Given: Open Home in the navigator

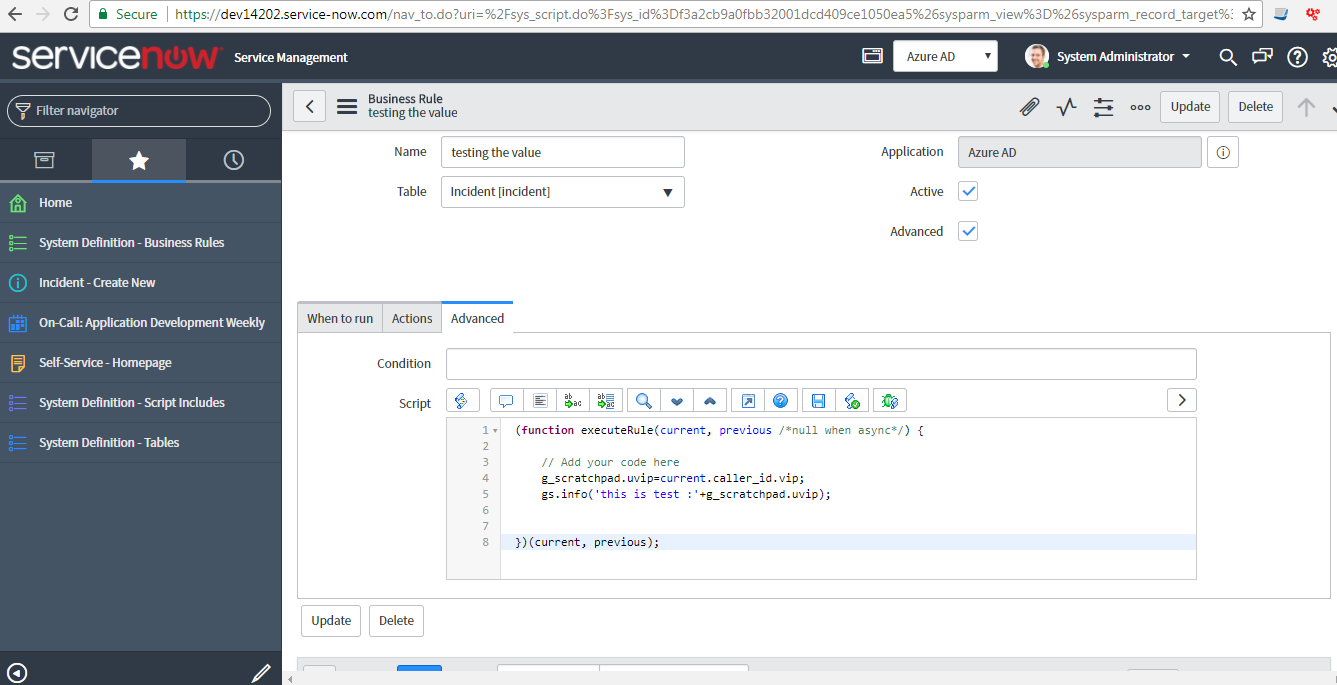Looking at the screenshot, I should [141, 203].
